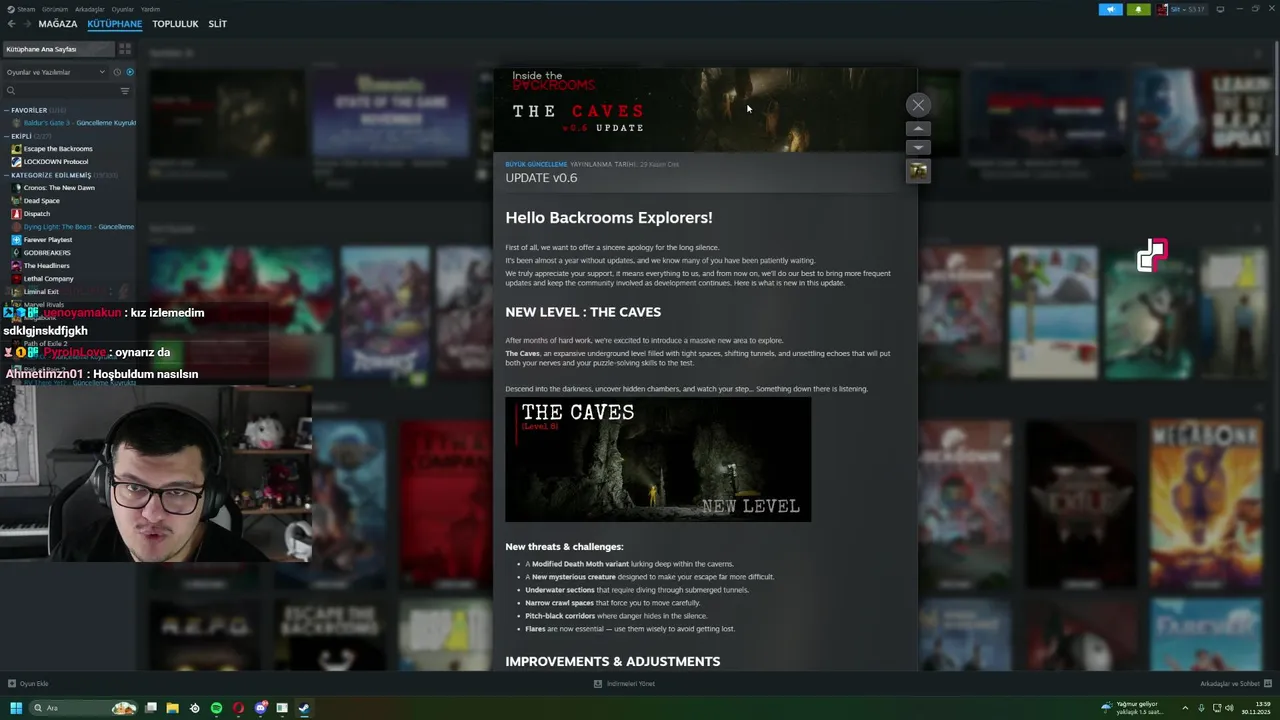
Task: Click the Windows taskbar search box
Action: point(82,708)
